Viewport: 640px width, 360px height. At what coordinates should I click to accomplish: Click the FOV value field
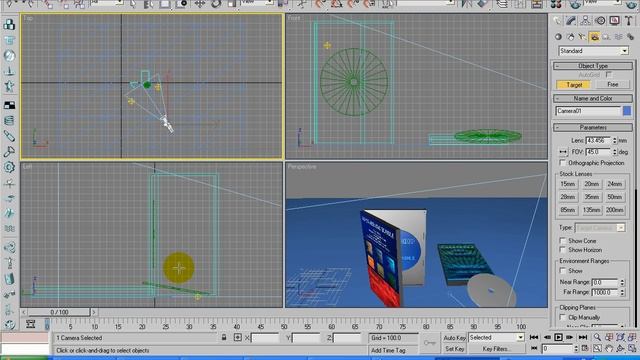[598, 152]
